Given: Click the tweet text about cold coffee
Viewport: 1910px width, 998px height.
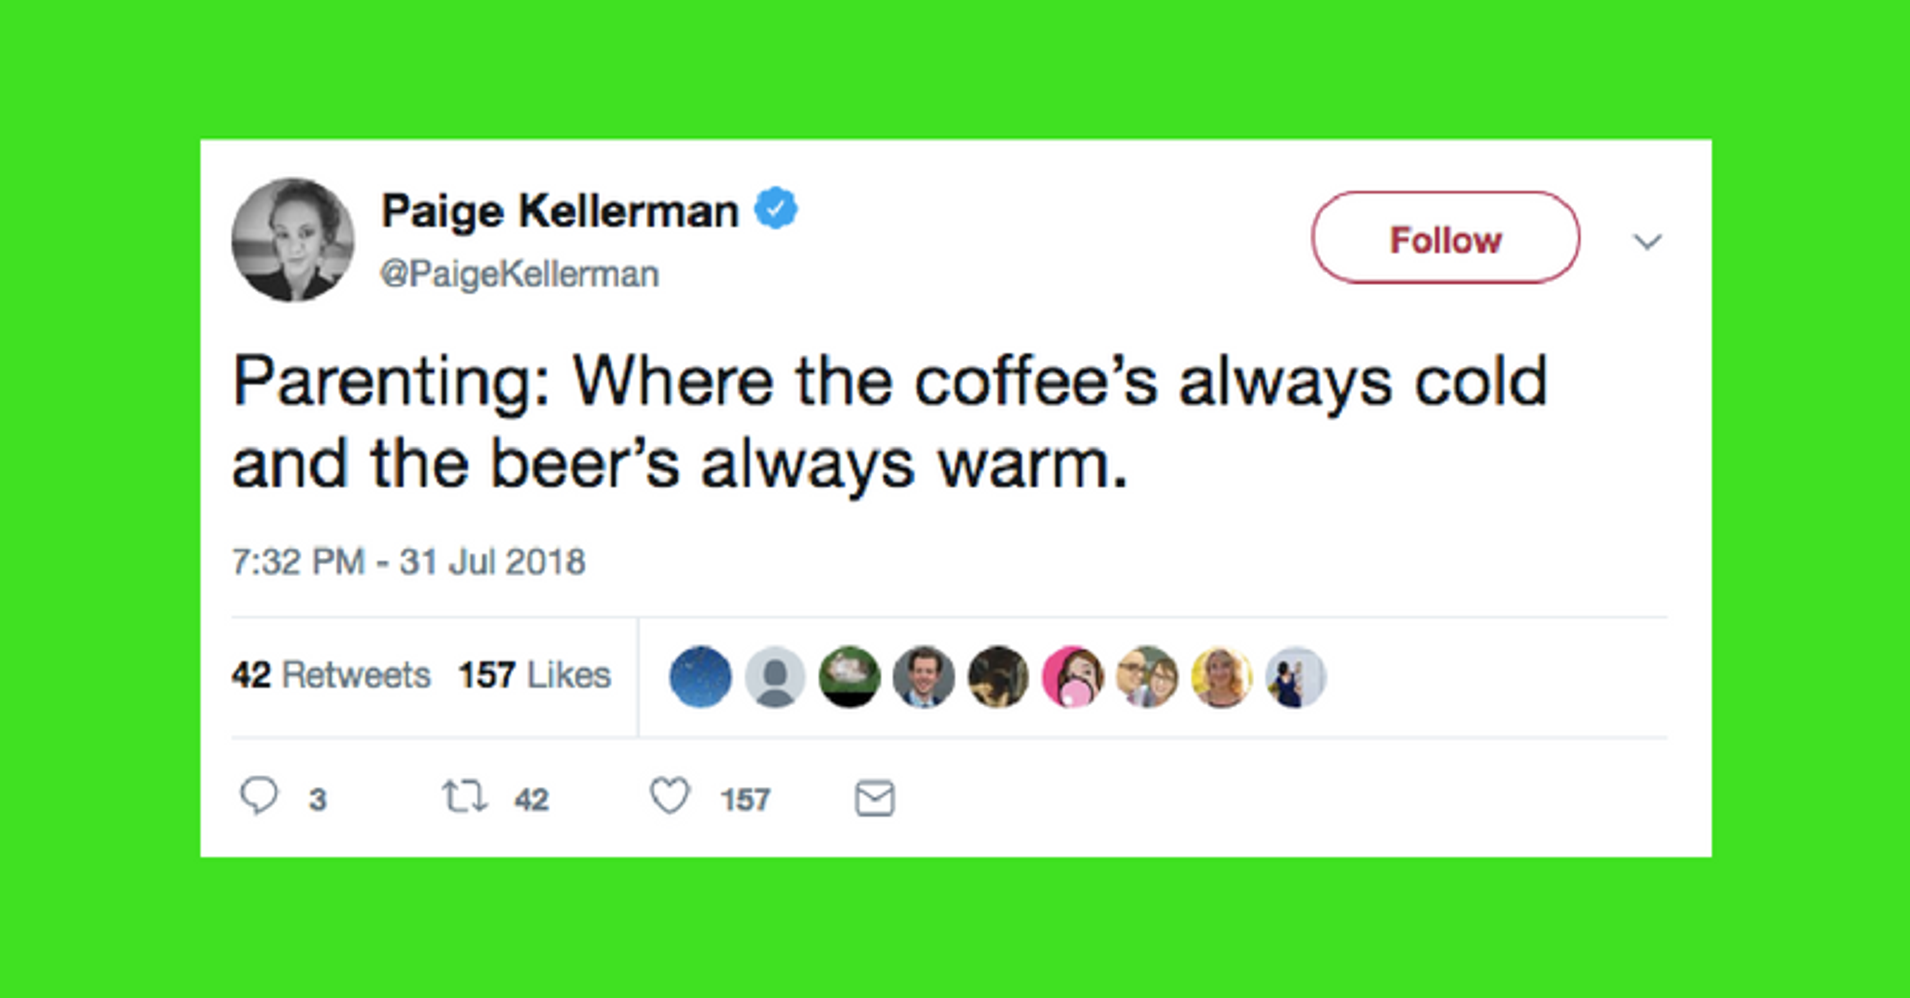Looking at the screenshot, I should tap(890, 422).
